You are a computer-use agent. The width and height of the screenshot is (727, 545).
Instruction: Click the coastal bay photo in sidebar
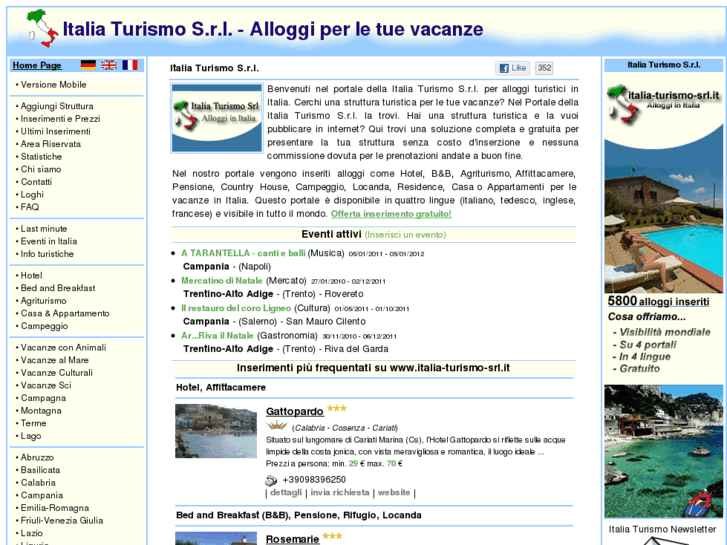(x=663, y=451)
